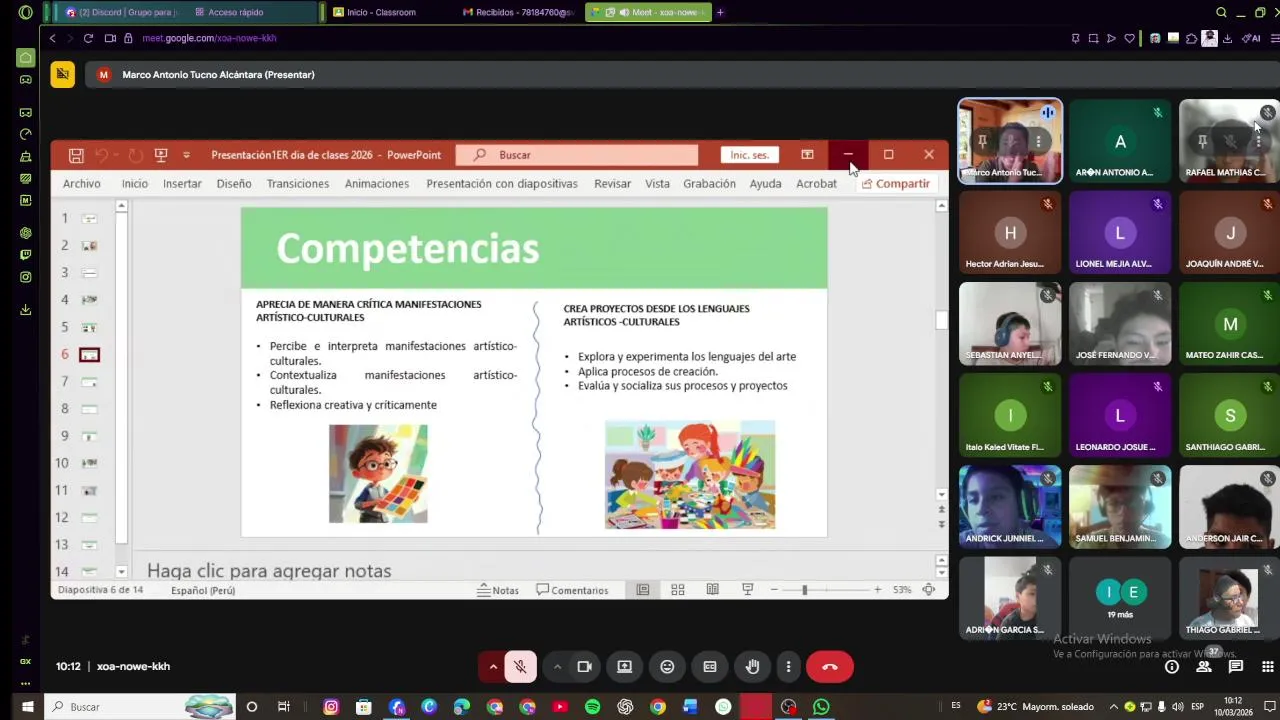This screenshot has width=1280, height=720.
Task: Select slide thumbnail 2 in the panel
Action: [x=89, y=245]
